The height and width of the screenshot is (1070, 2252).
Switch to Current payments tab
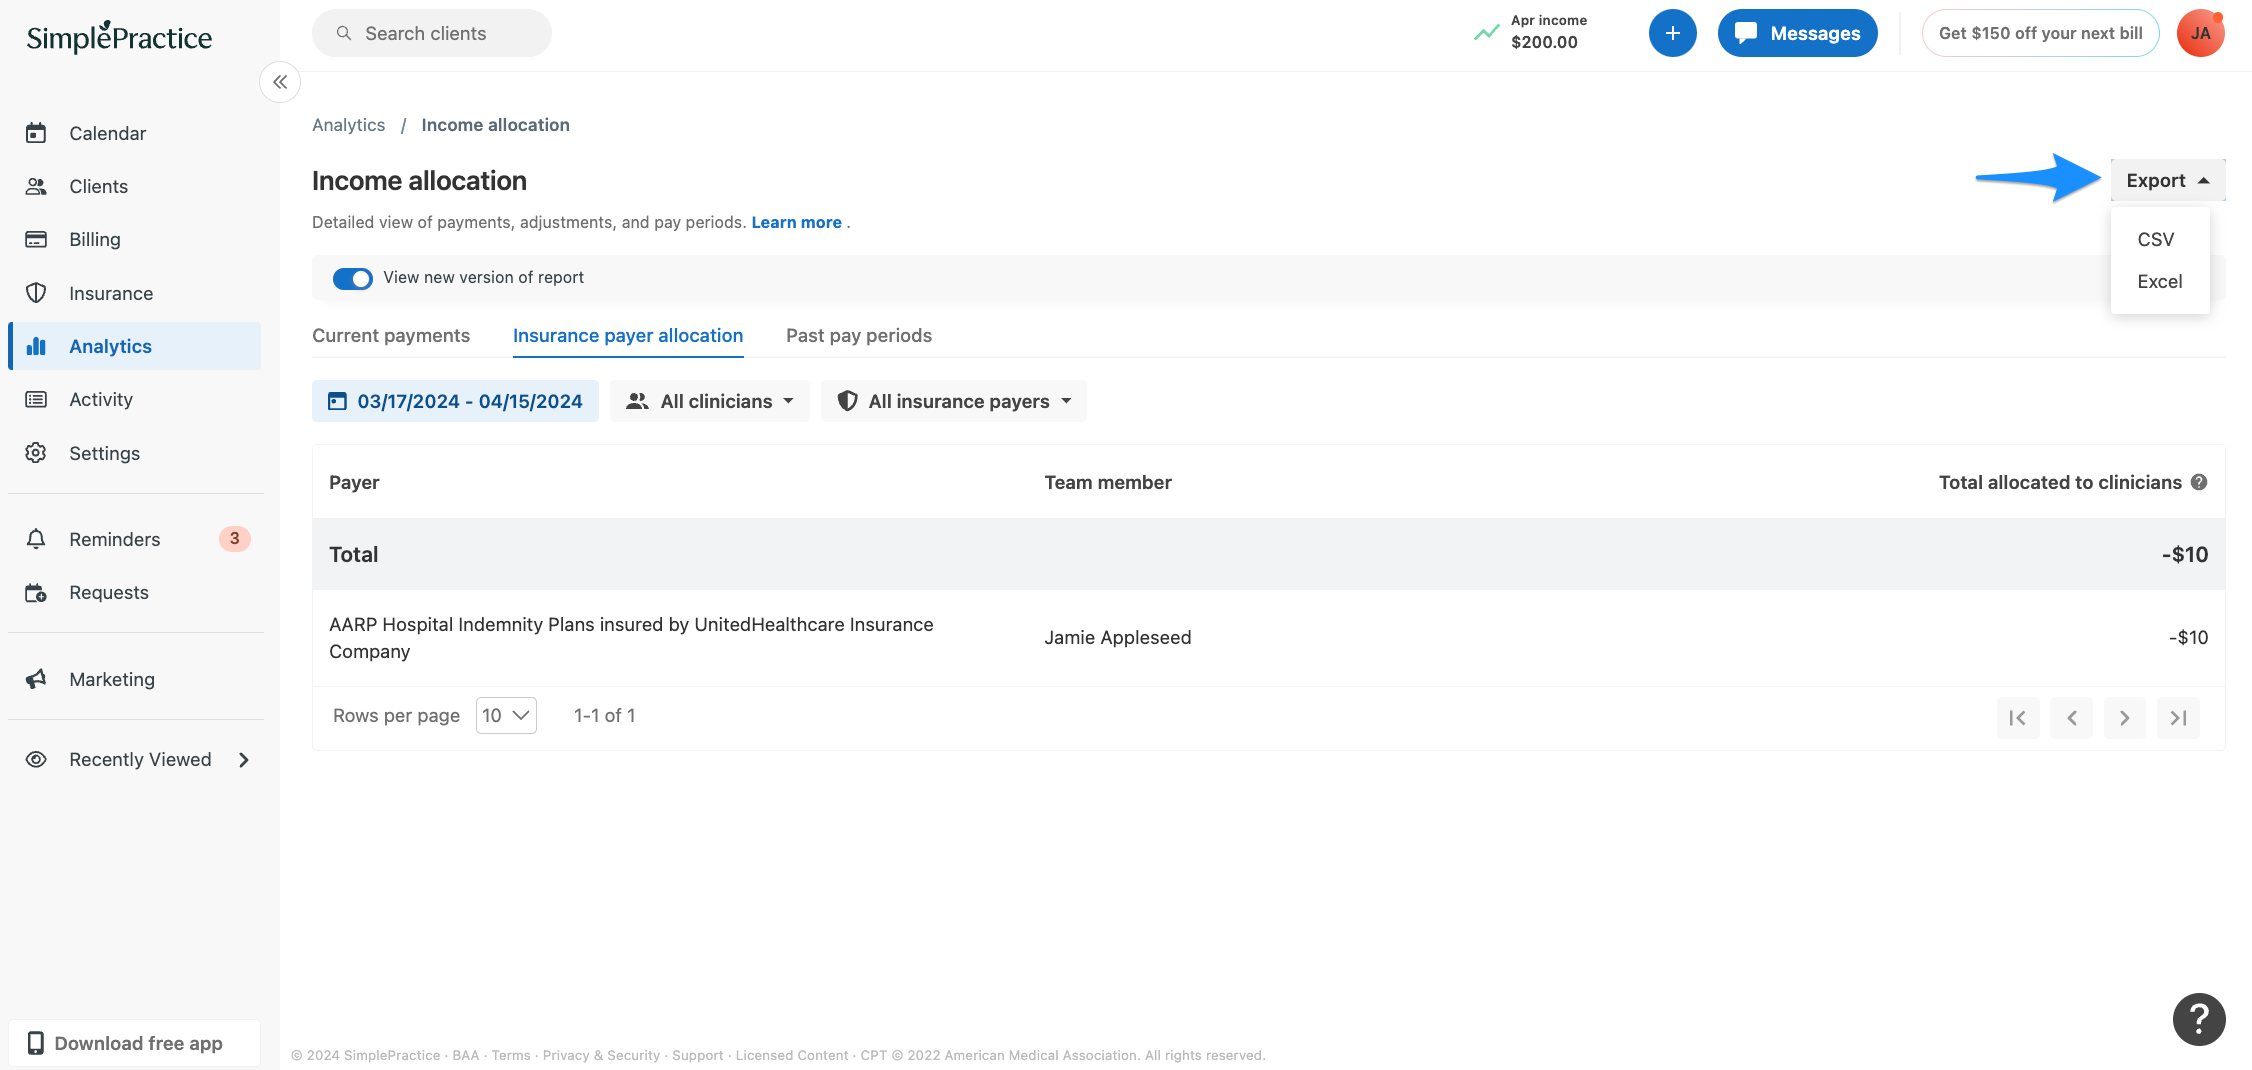pos(391,335)
